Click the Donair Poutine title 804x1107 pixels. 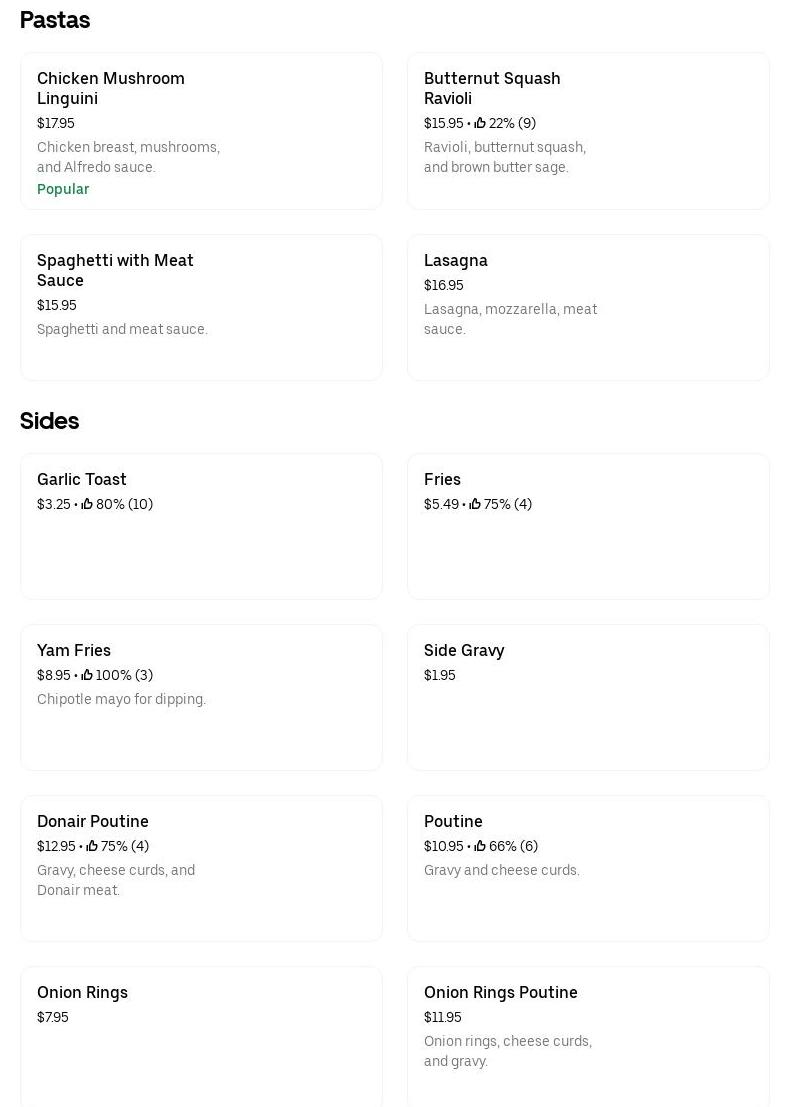click(93, 822)
